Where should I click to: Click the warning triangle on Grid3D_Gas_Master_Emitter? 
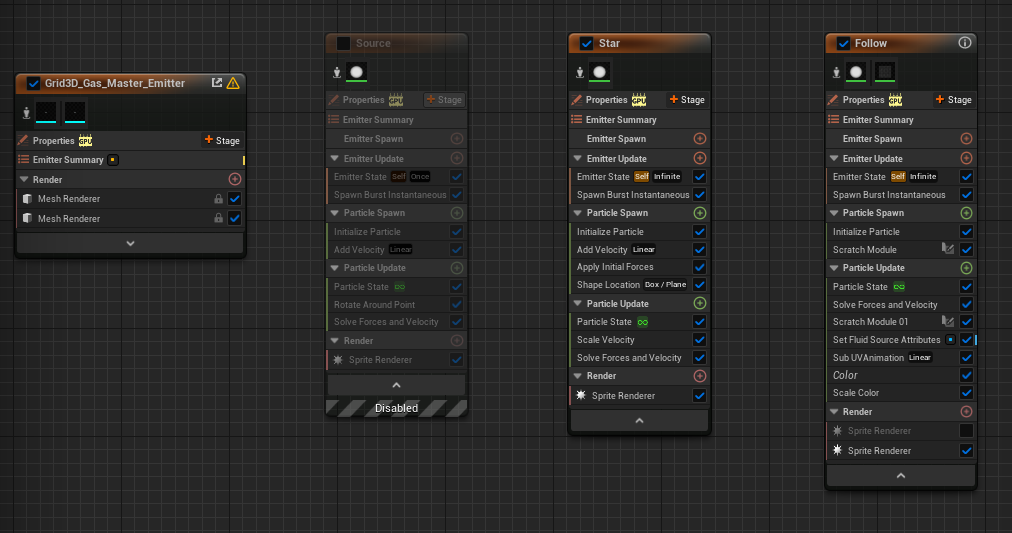[x=233, y=83]
